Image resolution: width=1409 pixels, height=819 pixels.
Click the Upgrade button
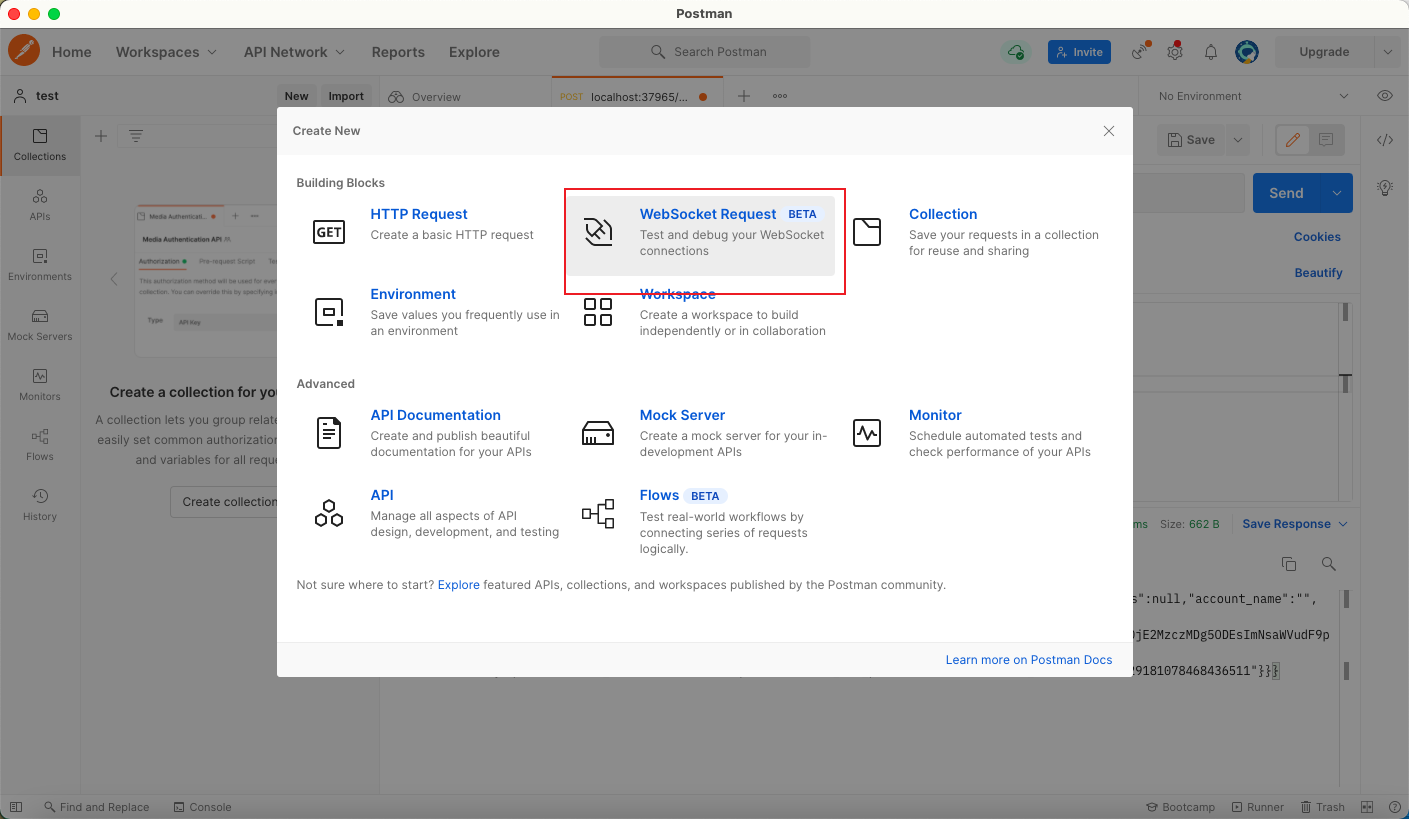[x=1324, y=52]
